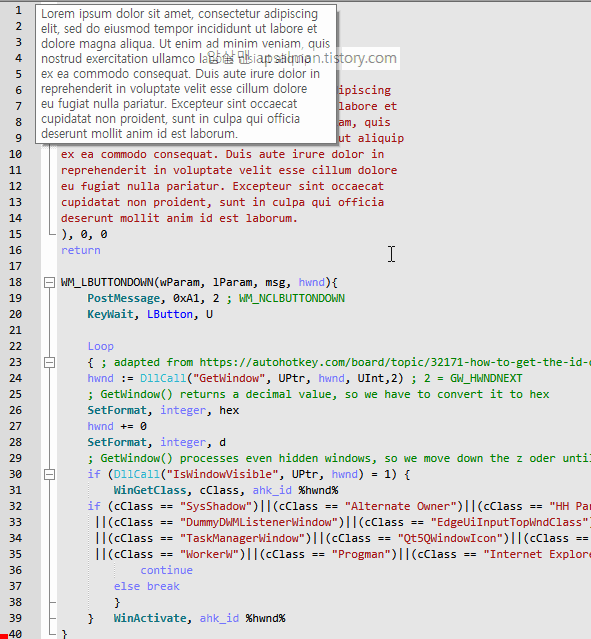The height and width of the screenshot is (639, 591).
Task: Click the 'GW_HWNDNEXT' comment text
Action: pyautogui.click(x=486, y=378)
